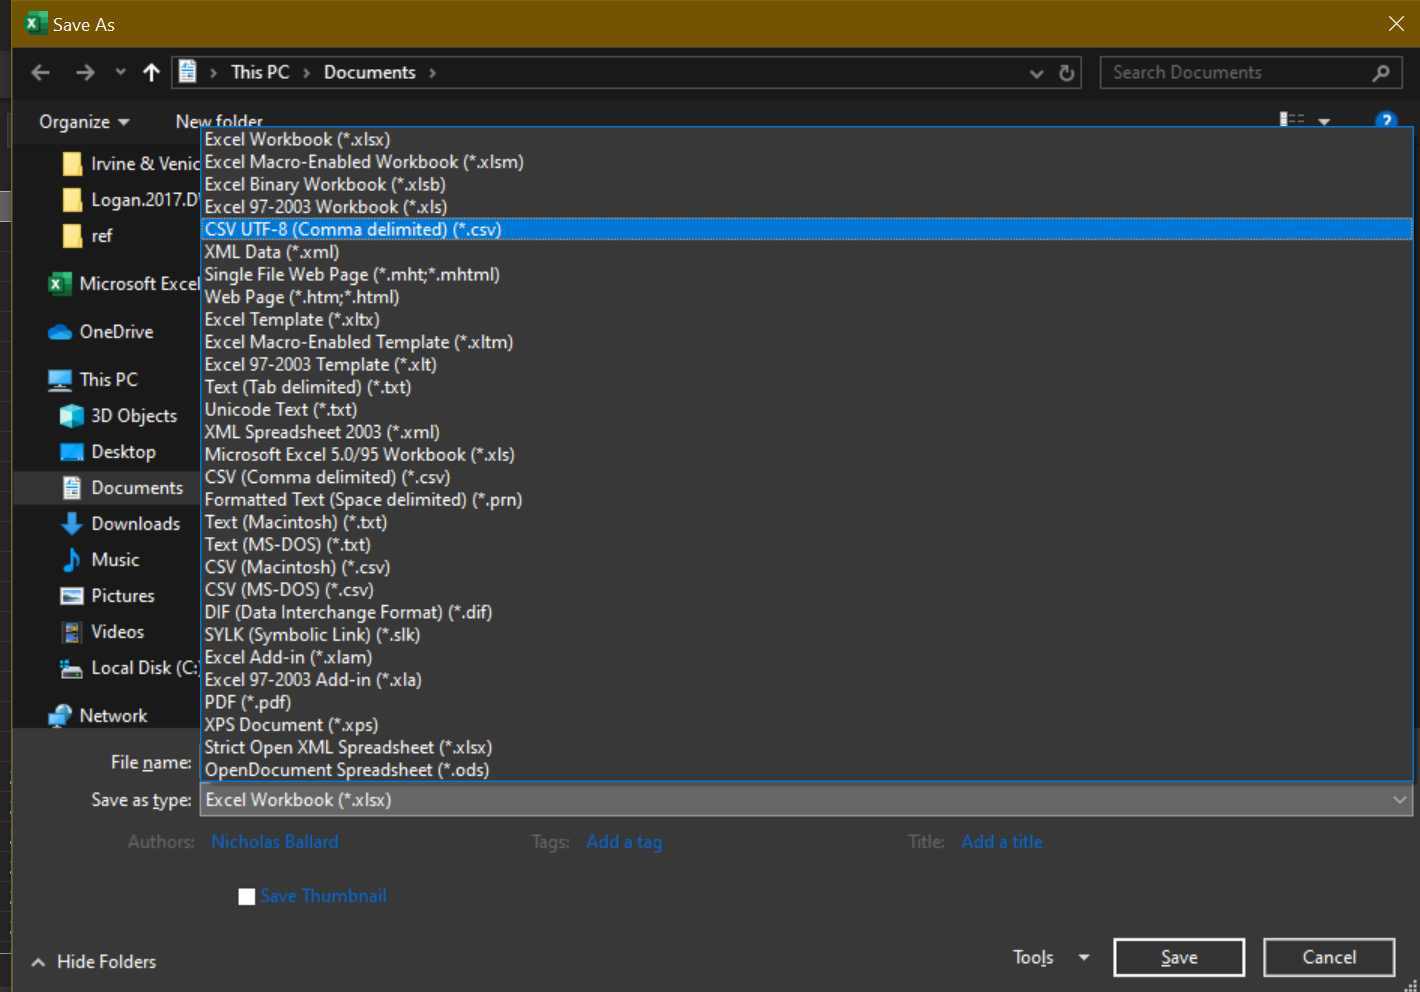Image resolution: width=1420 pixels, height=992 pixels.
Task: Choose XML Data (*.xml) type
Action: pos(806,252)
